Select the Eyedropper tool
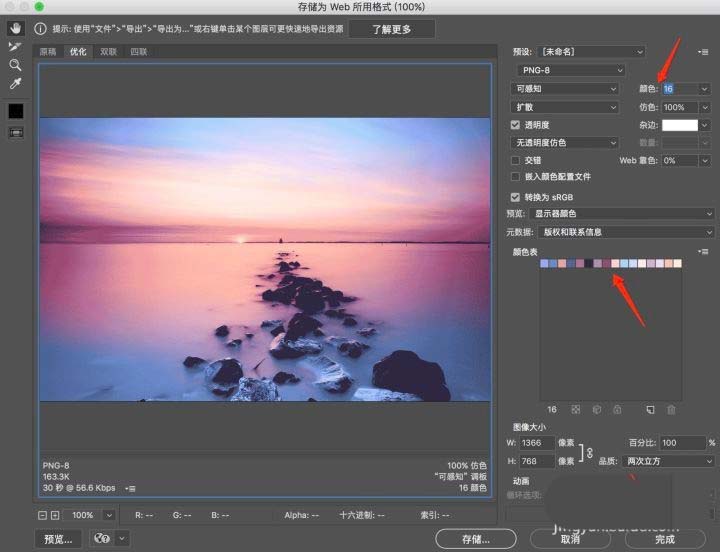Image resolution: width=720 pixels, height=552 pixels. pyautogui.click(x=15, y=84)
